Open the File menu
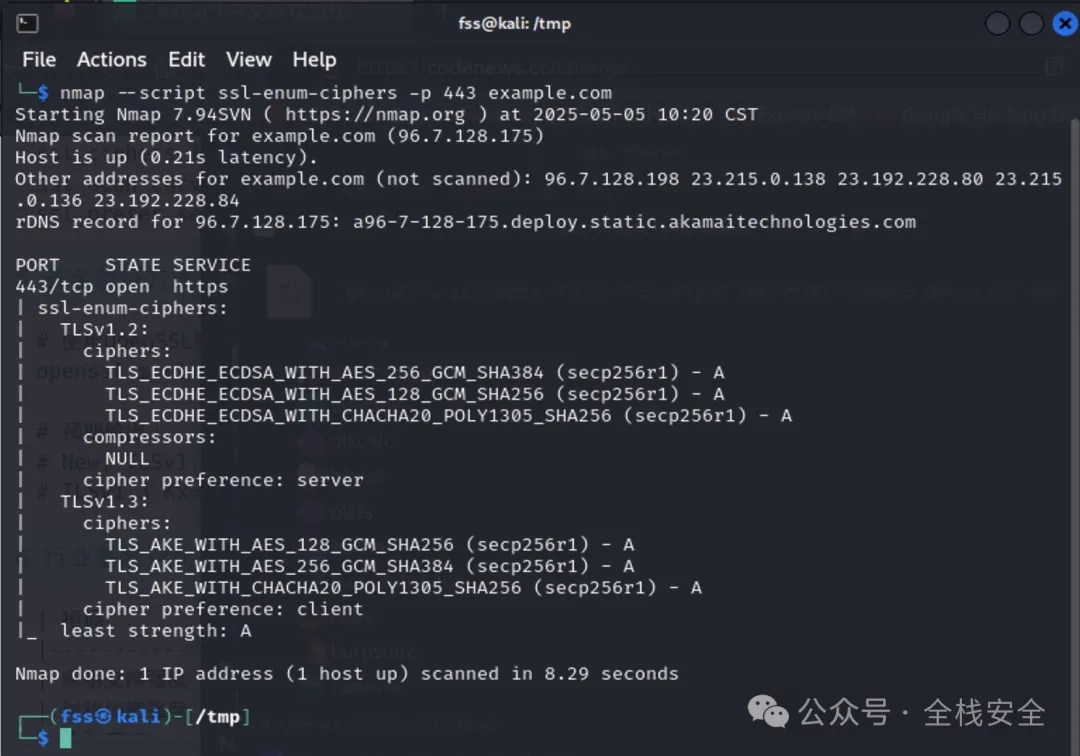1080x756 pixels. [x=39, y=60]
